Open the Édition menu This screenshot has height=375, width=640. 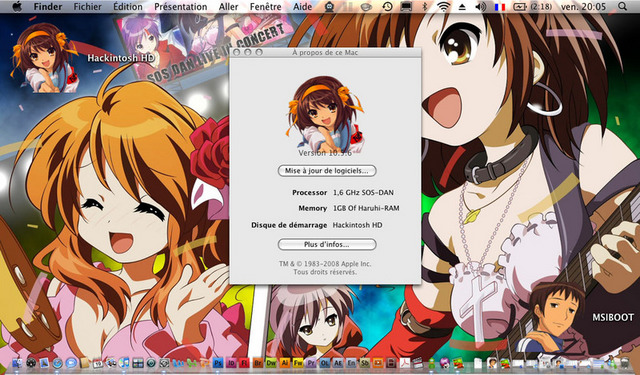click(128, 7)
